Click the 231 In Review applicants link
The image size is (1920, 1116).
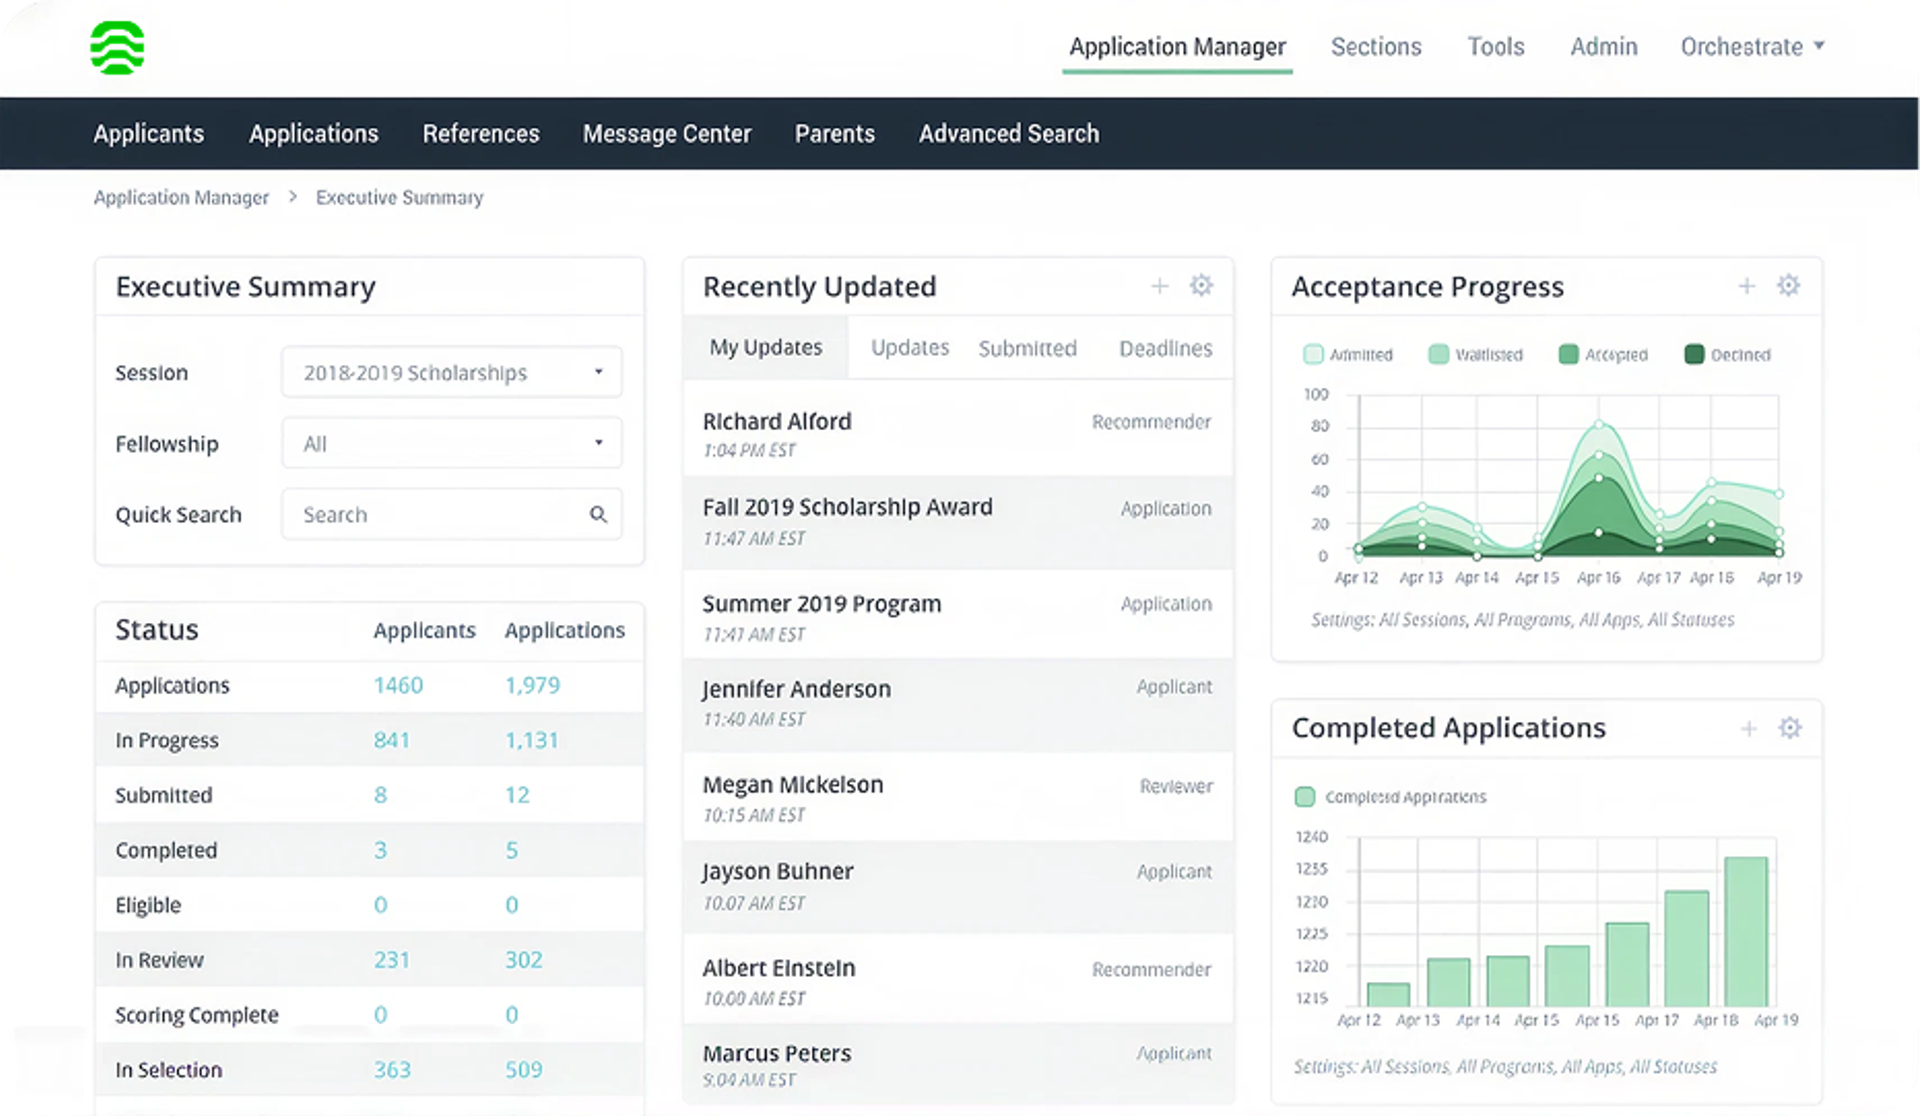coord(391,960)
